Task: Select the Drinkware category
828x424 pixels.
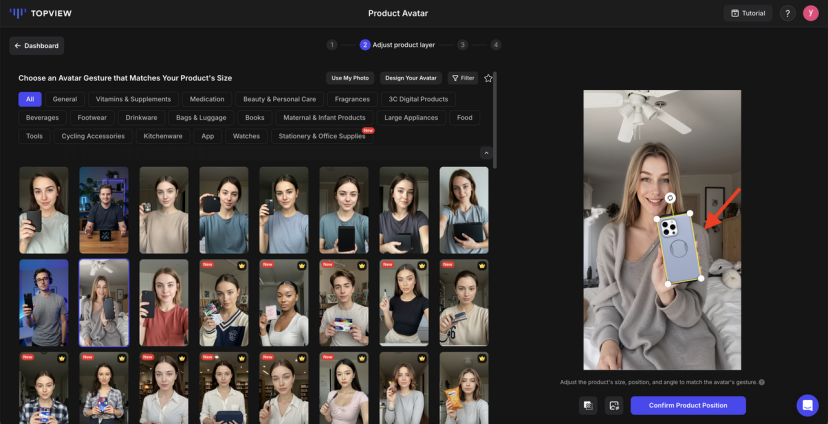Action: click(x=141, y=118)
